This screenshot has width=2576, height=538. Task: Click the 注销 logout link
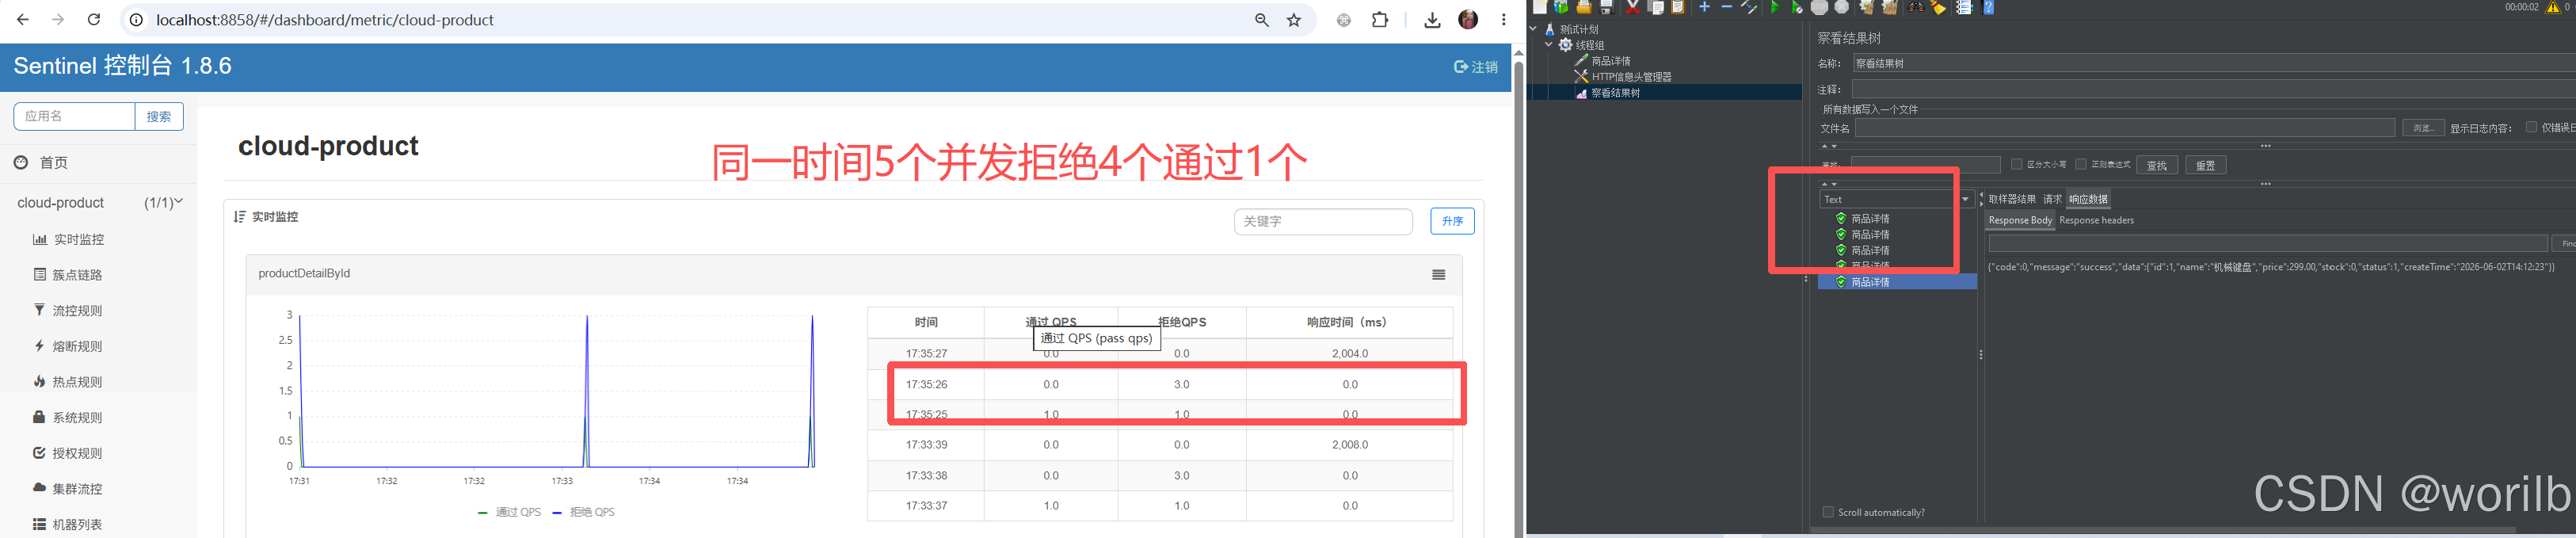point(1475,67)
